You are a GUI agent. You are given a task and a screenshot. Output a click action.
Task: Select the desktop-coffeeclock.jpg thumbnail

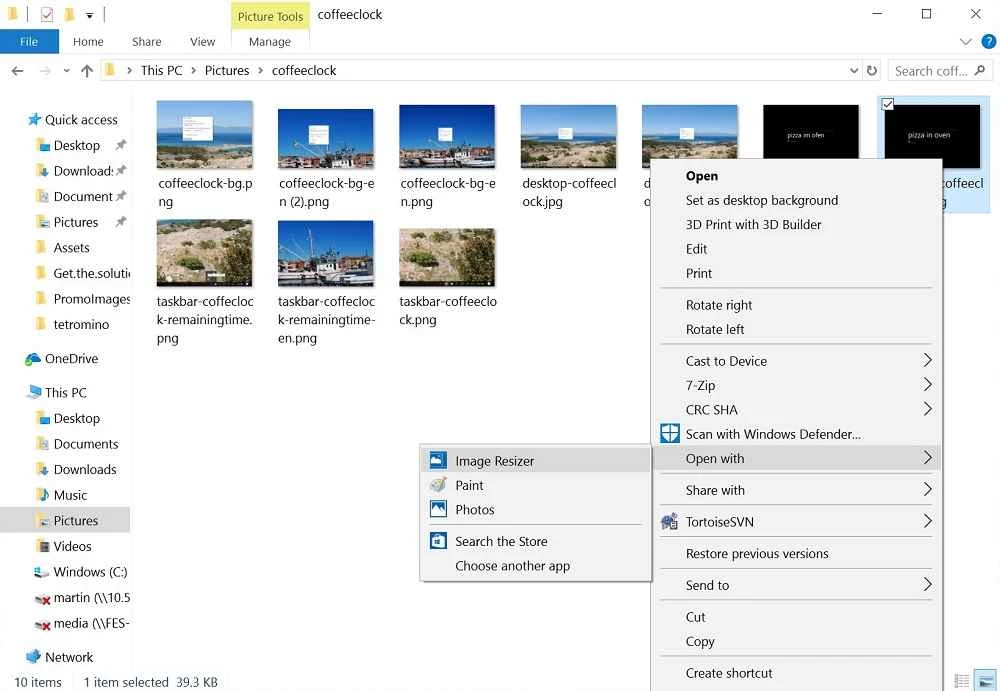pos(568,135)
